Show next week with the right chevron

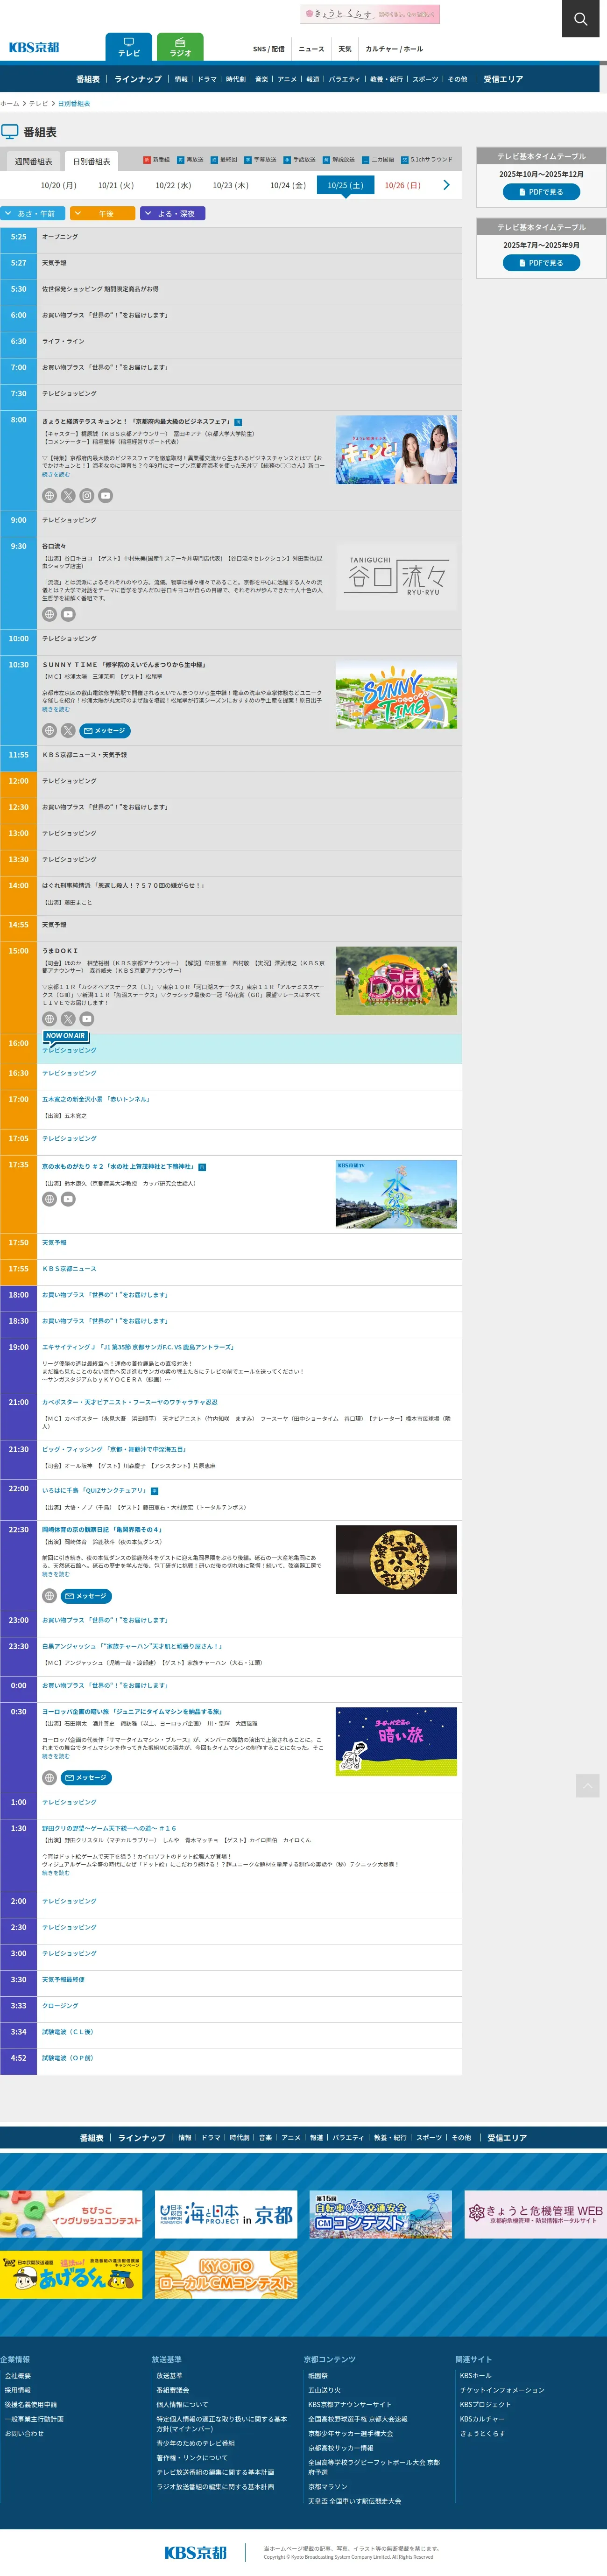tap(446, 185)
